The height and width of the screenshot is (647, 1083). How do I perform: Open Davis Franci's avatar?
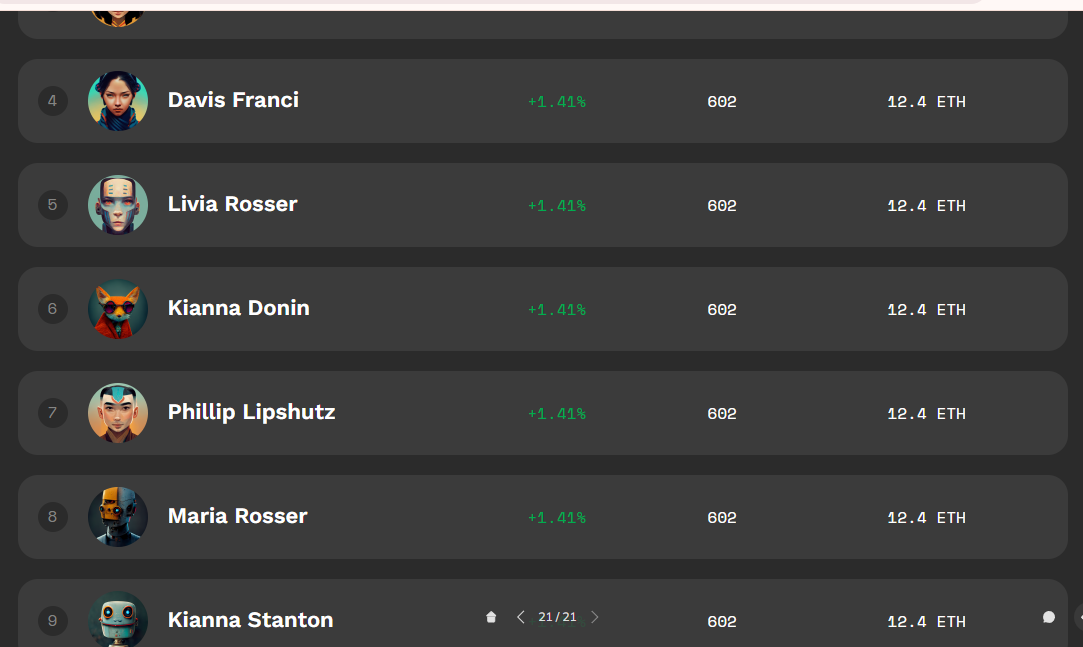[118, 101]
